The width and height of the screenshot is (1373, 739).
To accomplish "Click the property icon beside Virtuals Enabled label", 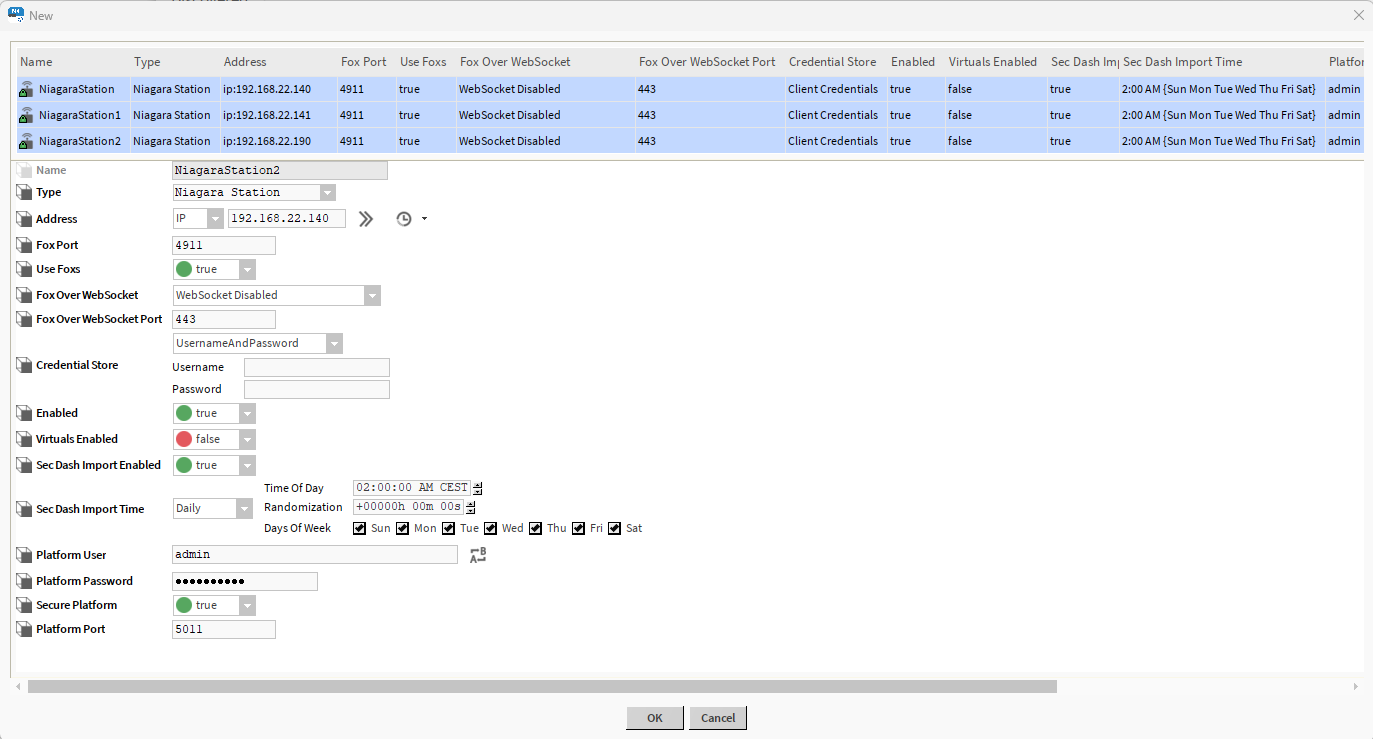I will tap(25, 439).
